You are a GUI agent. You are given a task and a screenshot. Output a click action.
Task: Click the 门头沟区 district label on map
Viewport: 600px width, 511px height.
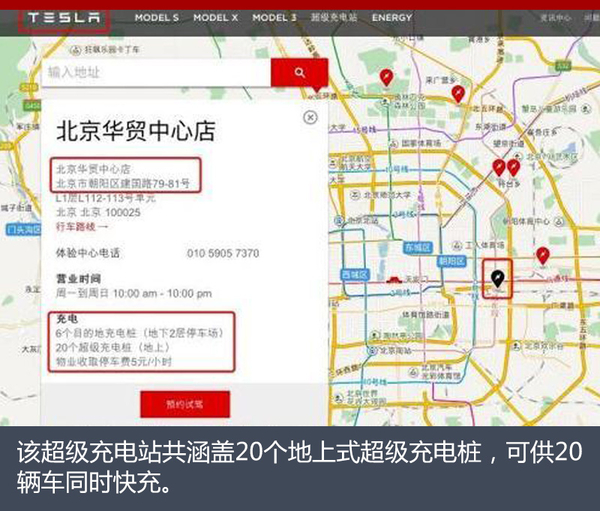[24, 229]
